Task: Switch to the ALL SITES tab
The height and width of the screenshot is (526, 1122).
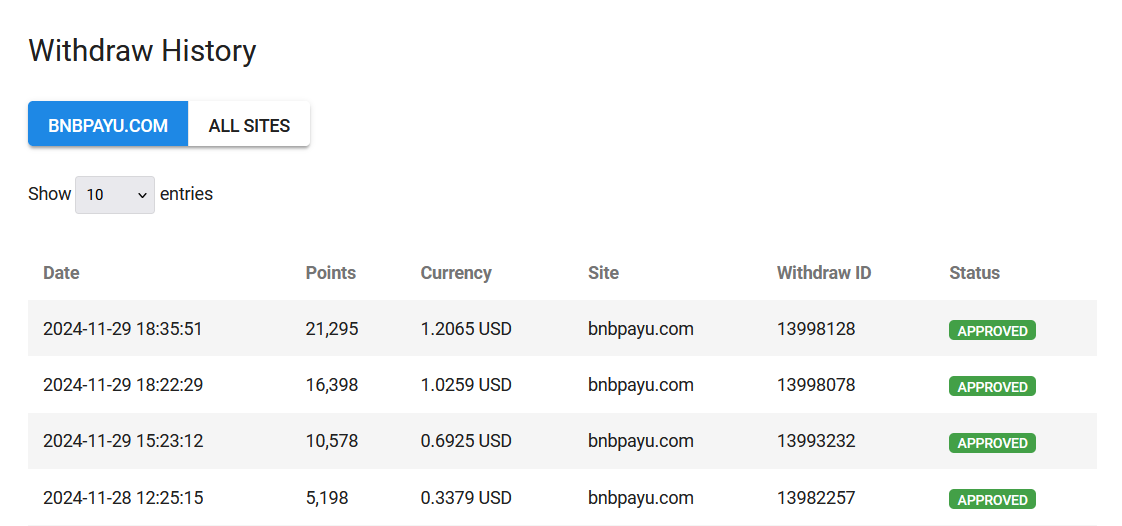Action: pos(249,124)
